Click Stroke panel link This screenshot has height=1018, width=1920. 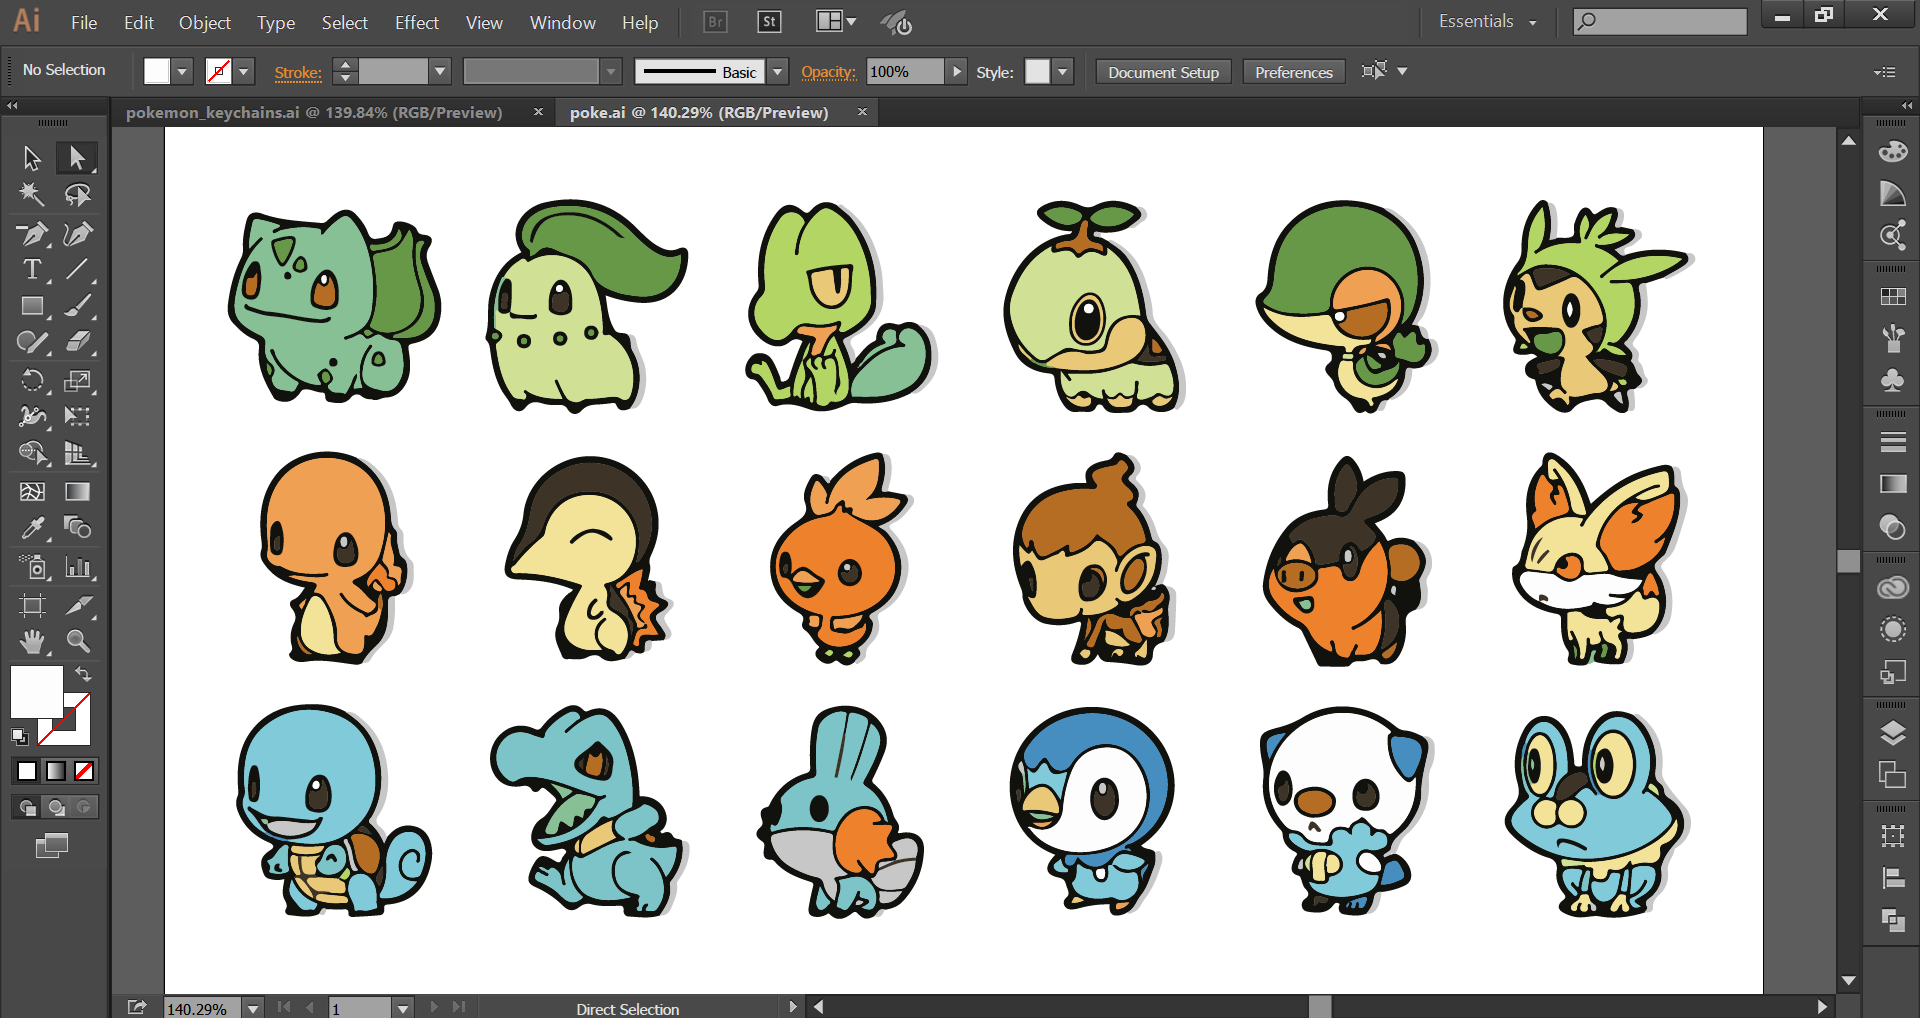click(298, 72)
